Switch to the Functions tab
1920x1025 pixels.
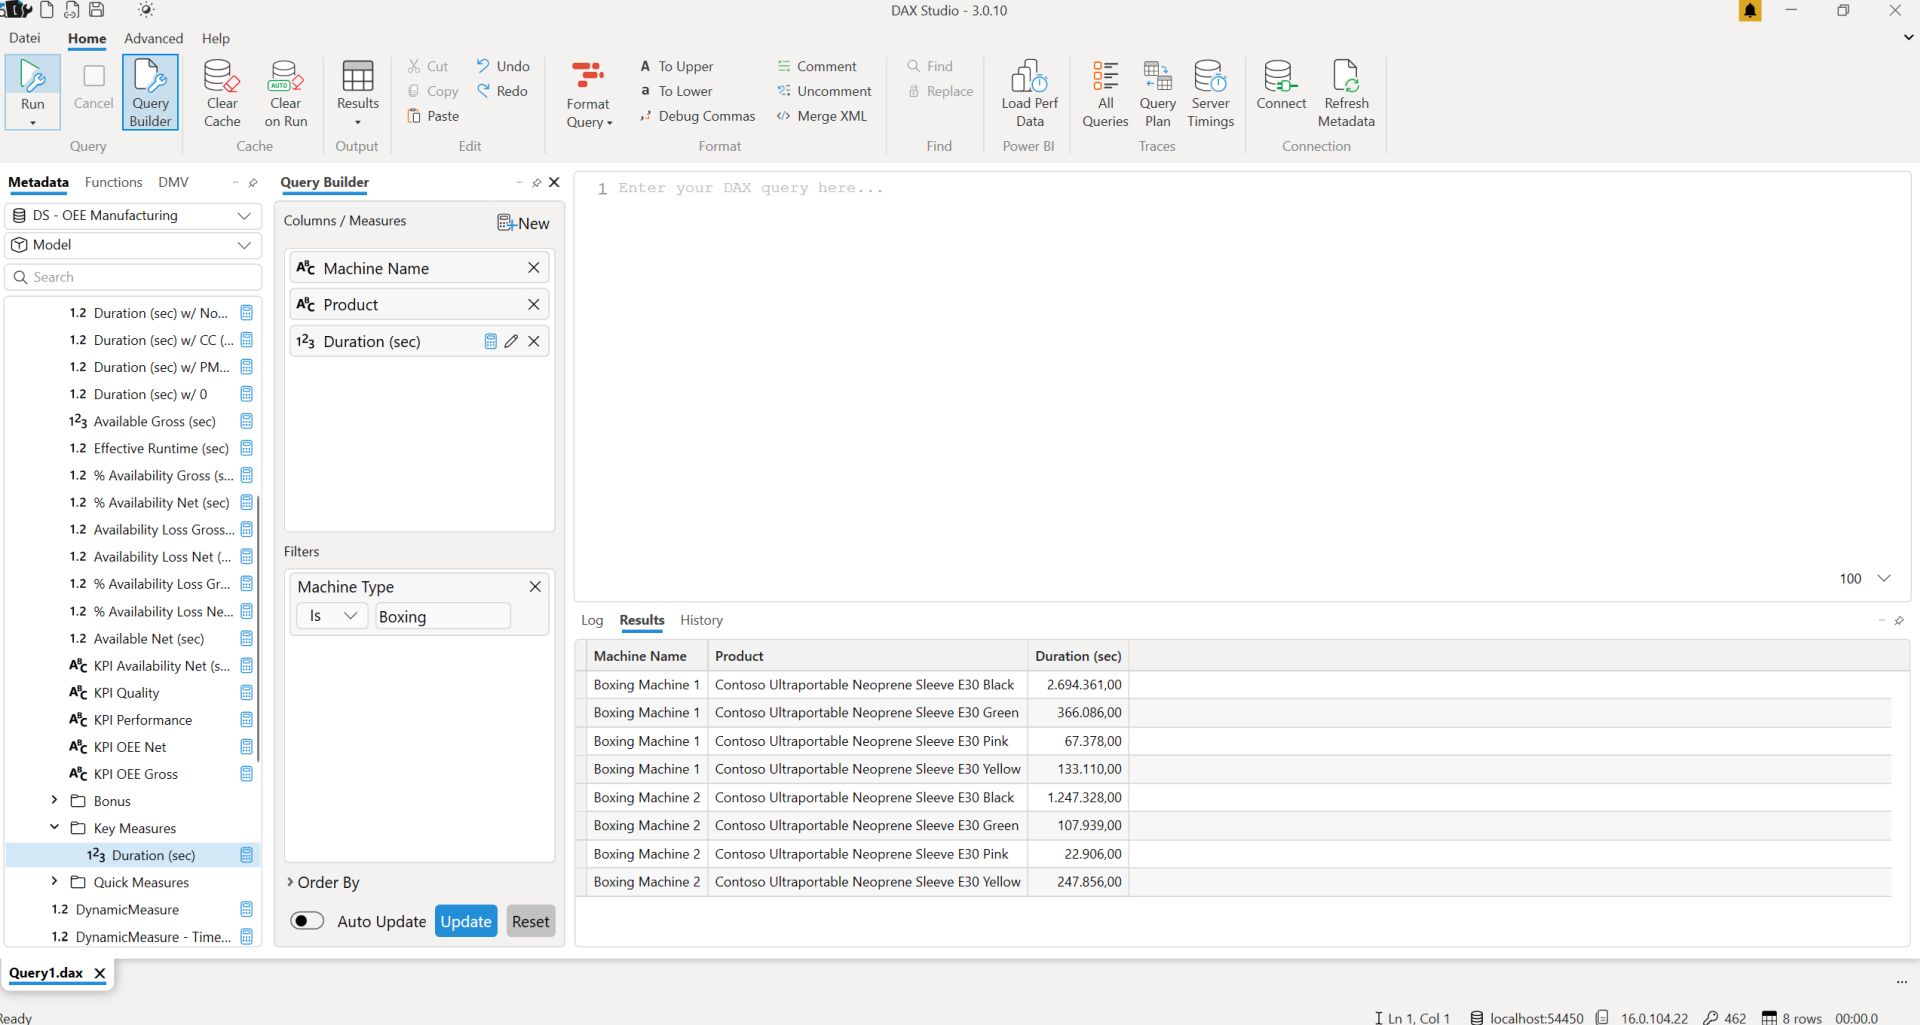tap(113, 182)
